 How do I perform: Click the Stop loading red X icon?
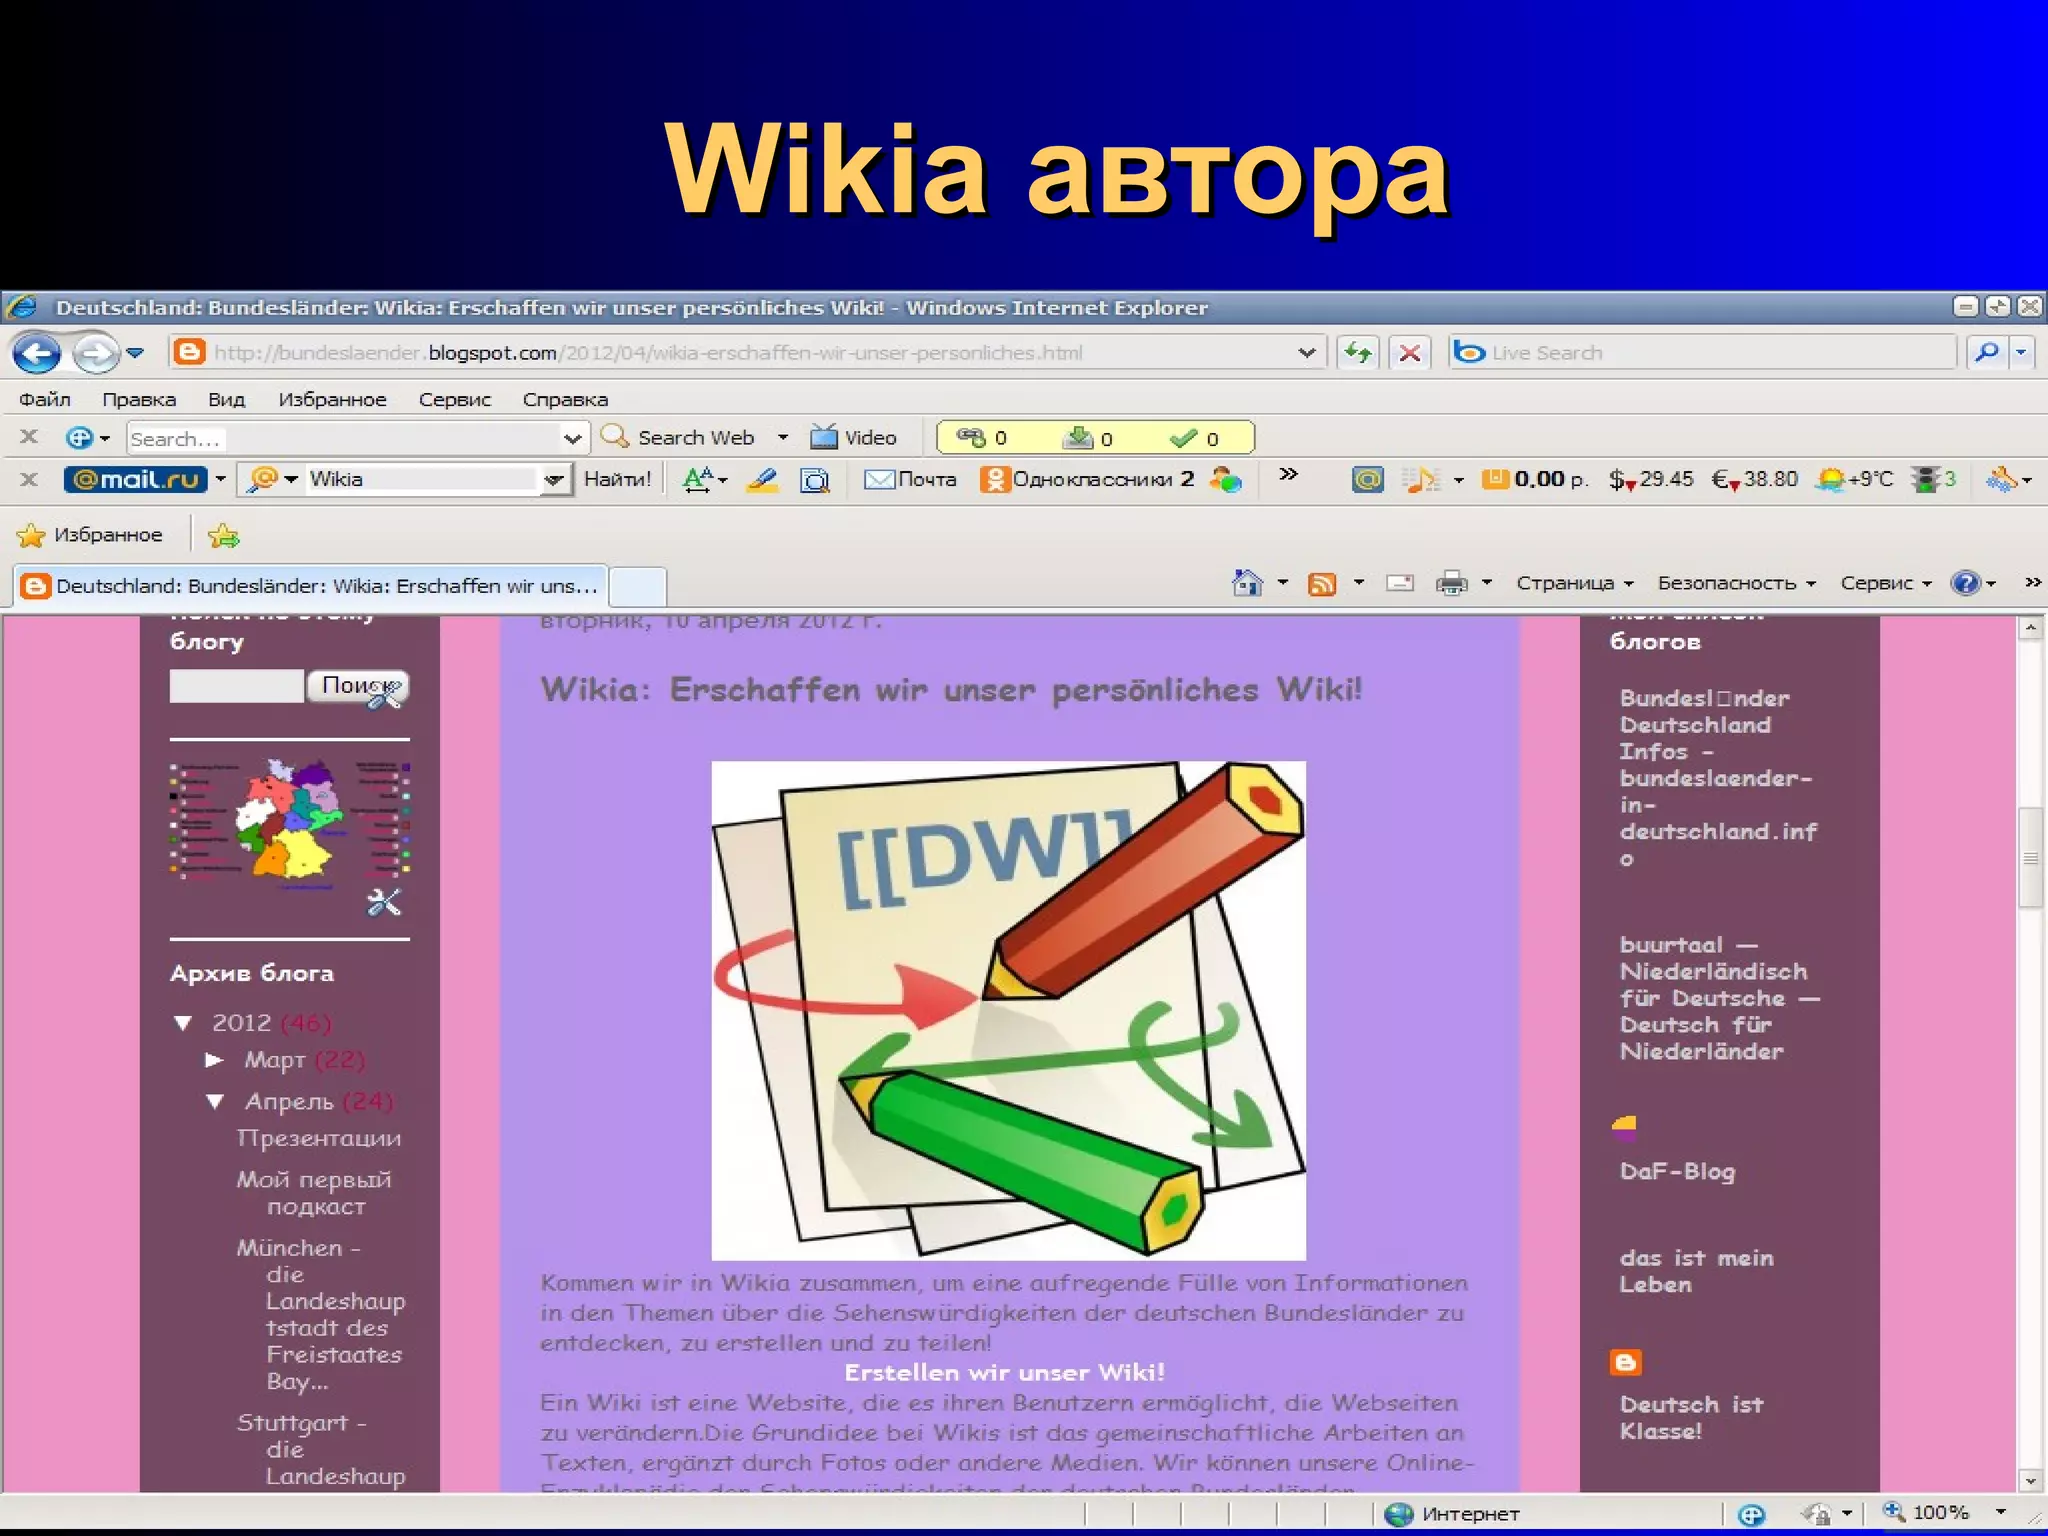pos(1410,353)
